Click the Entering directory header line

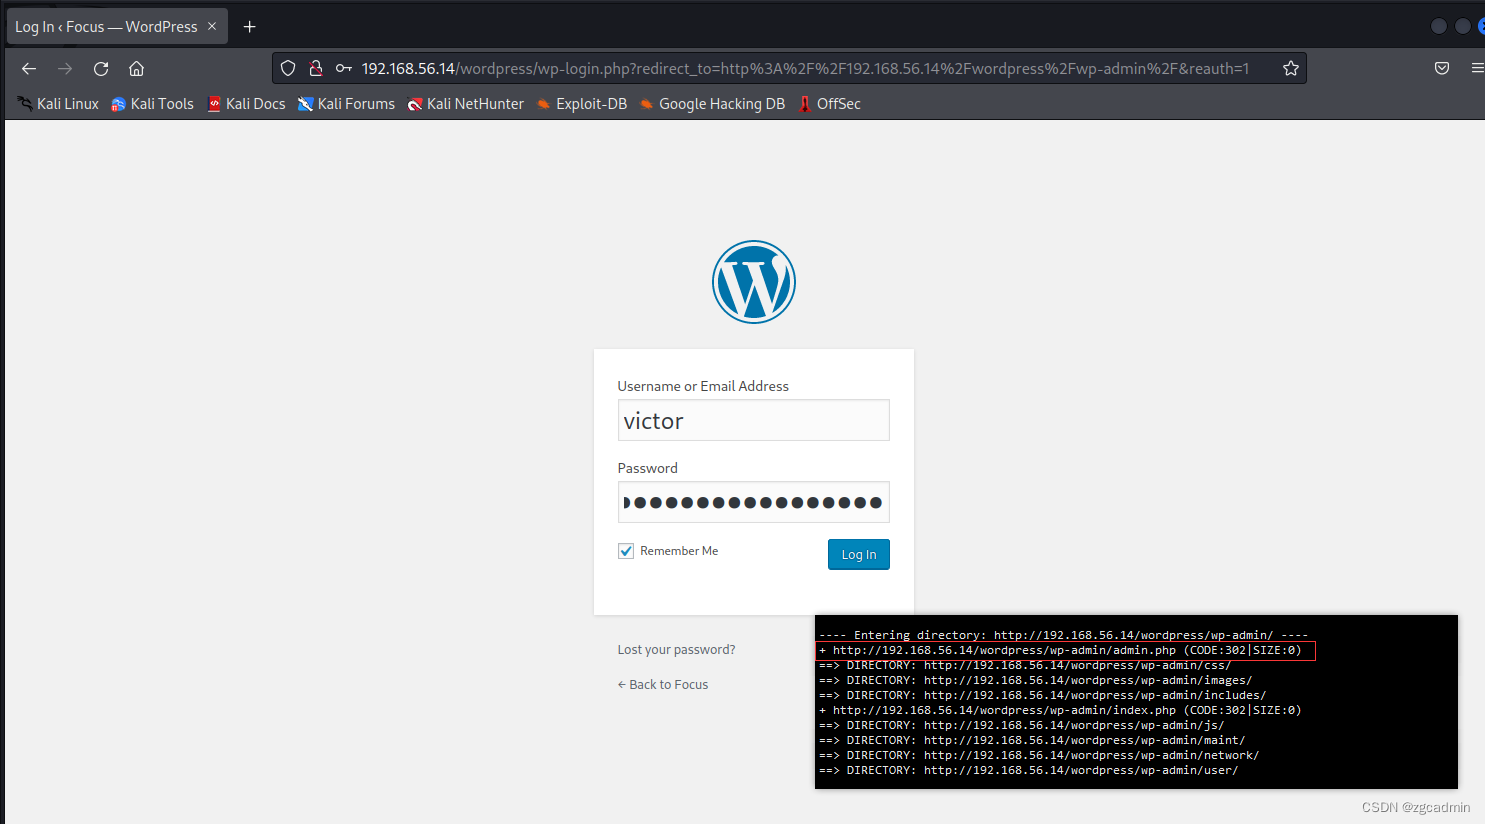(x=1064, y=635)
